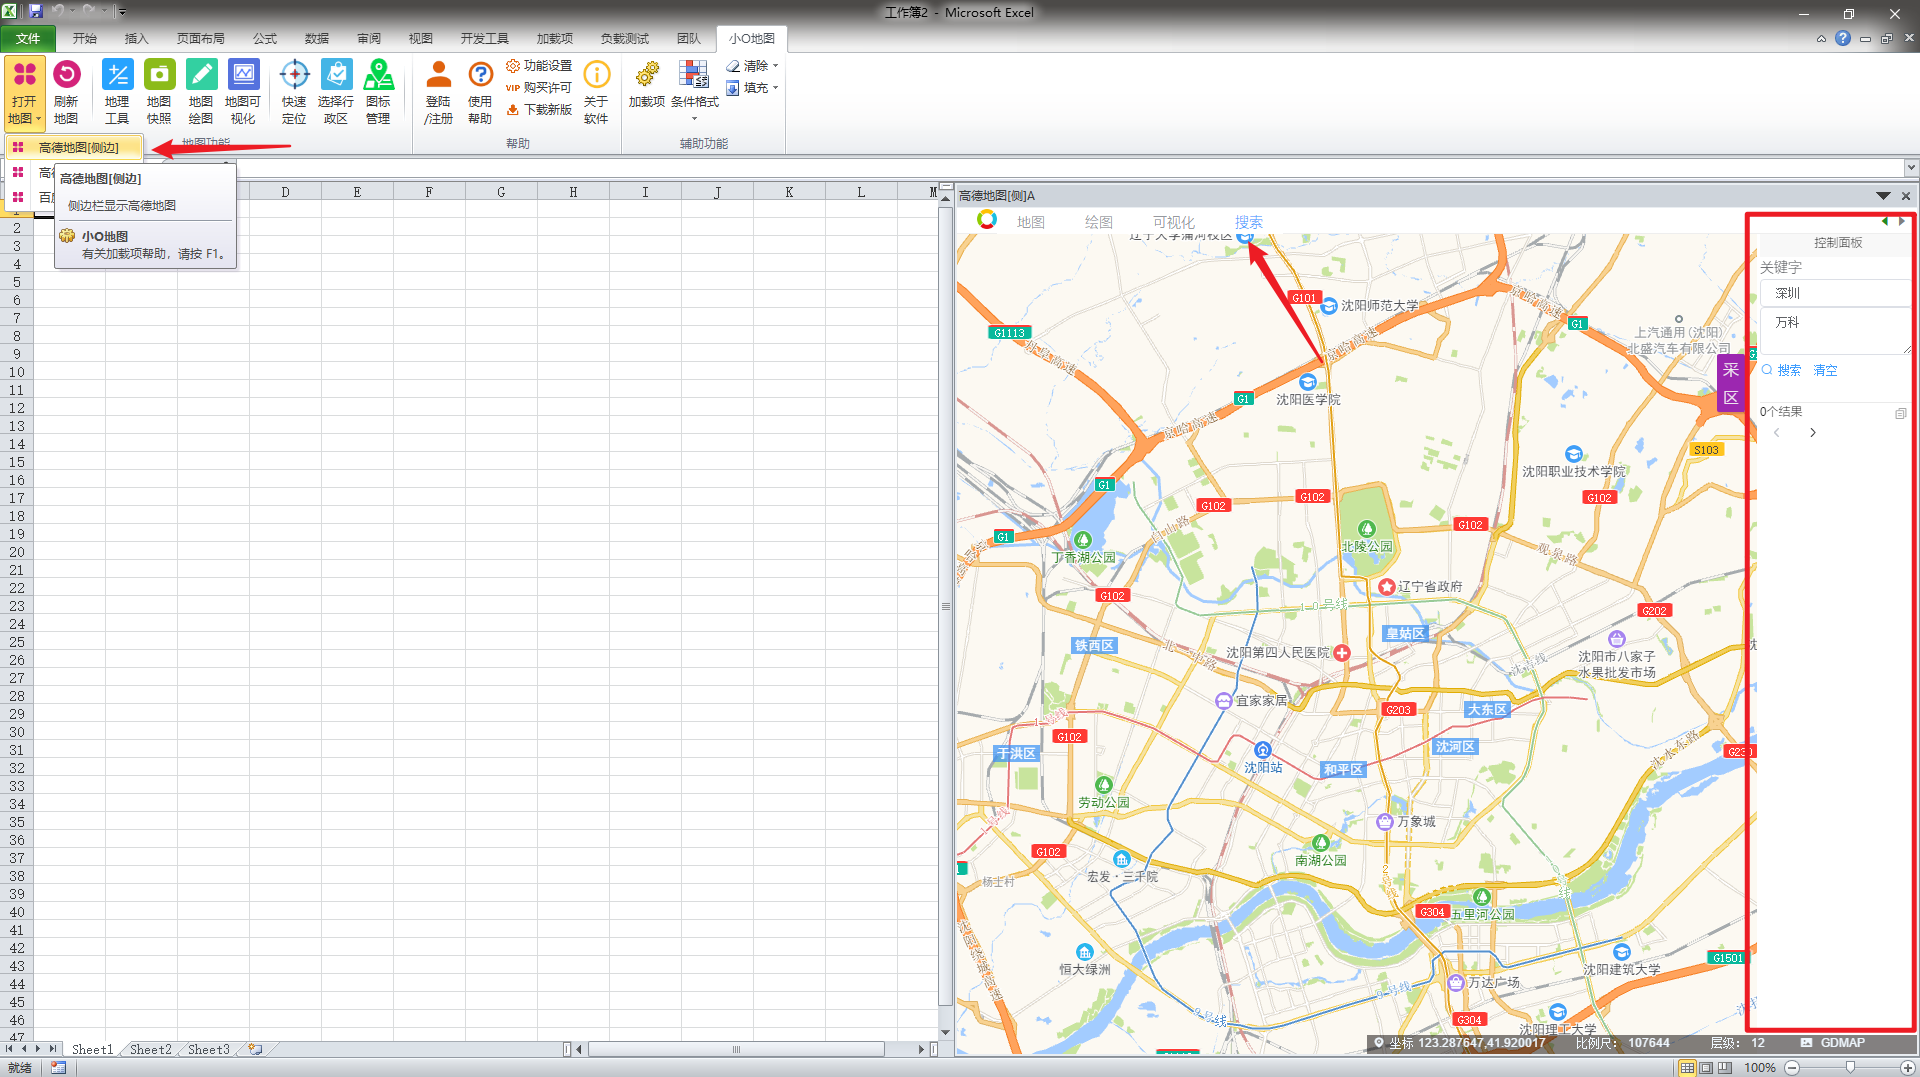
Task: Open the 打开地图 (open map) dropdown button
Action: point(24,92)
